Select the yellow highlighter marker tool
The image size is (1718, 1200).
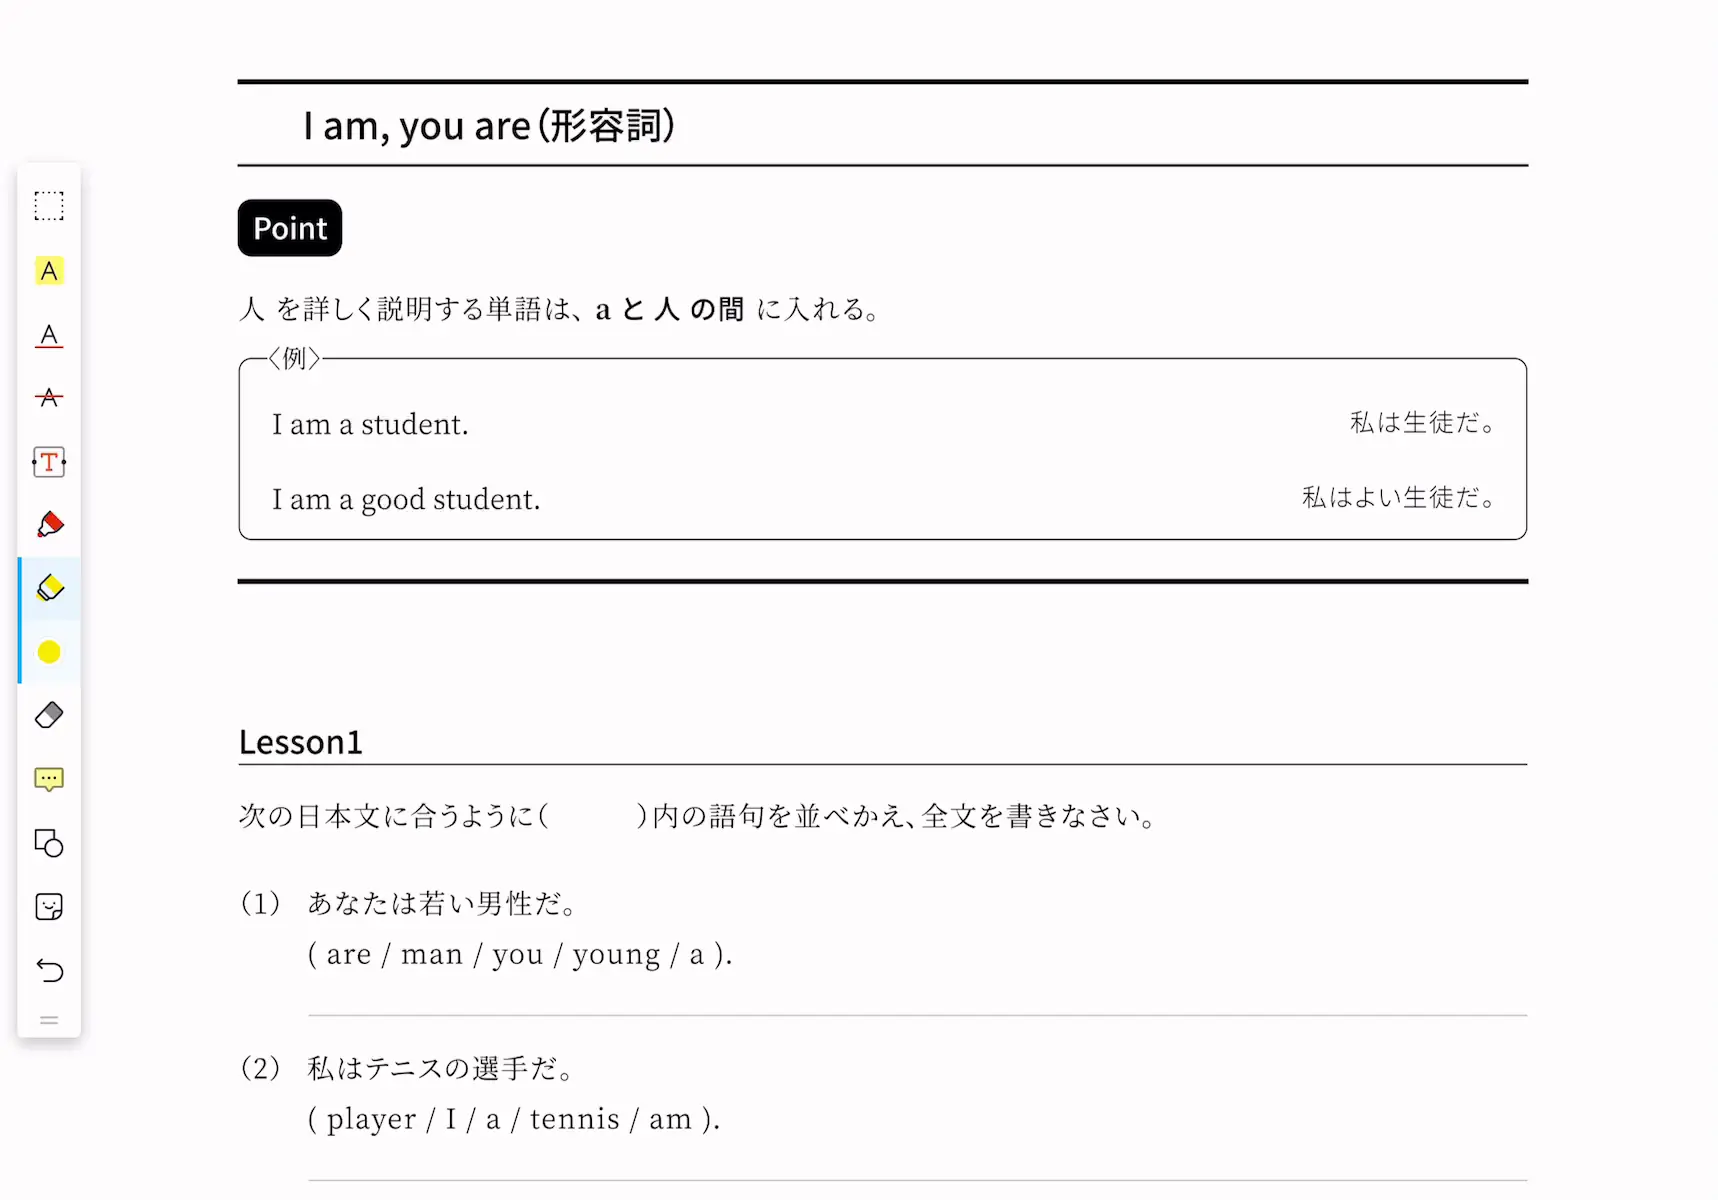point(49,588)
